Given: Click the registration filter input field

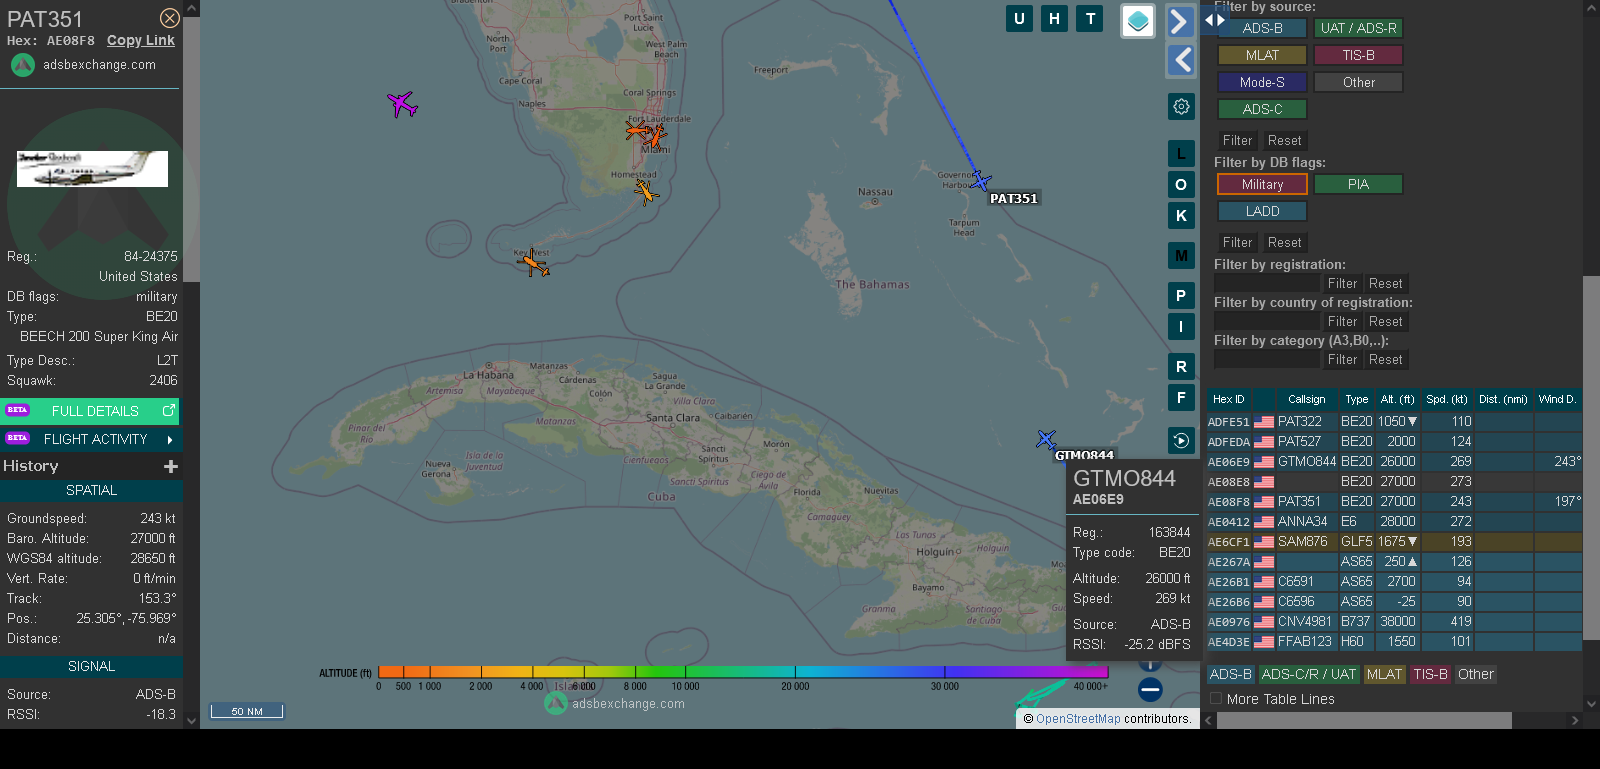Looking at the screenshot, I should [x=1267, y=284].
